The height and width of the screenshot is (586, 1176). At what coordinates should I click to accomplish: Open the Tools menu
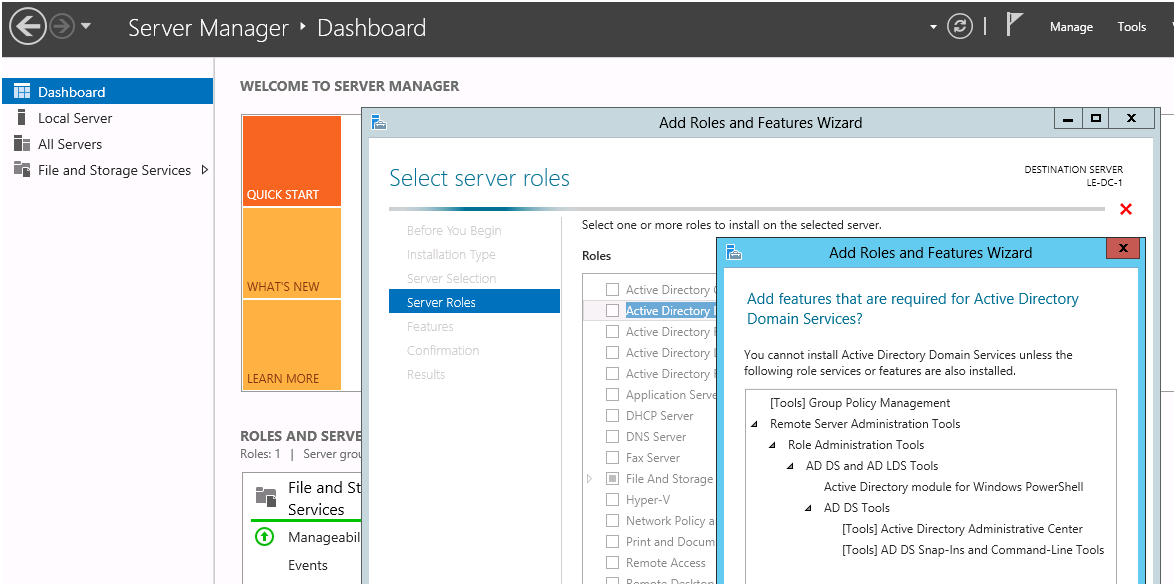pos(1131,27)
